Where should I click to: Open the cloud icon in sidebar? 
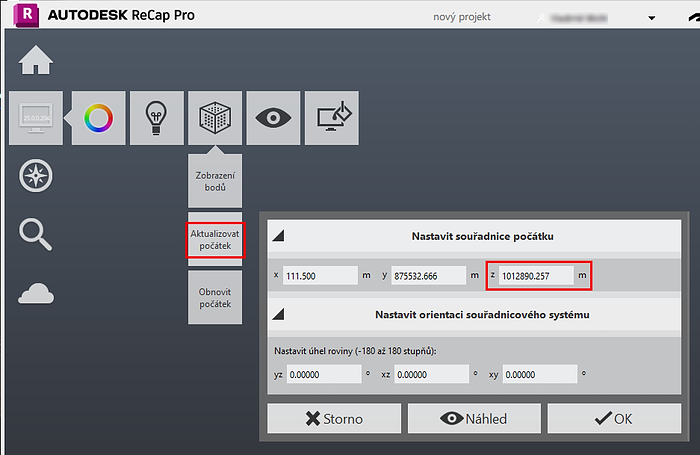pyautogui.click(x=36, y=294)
